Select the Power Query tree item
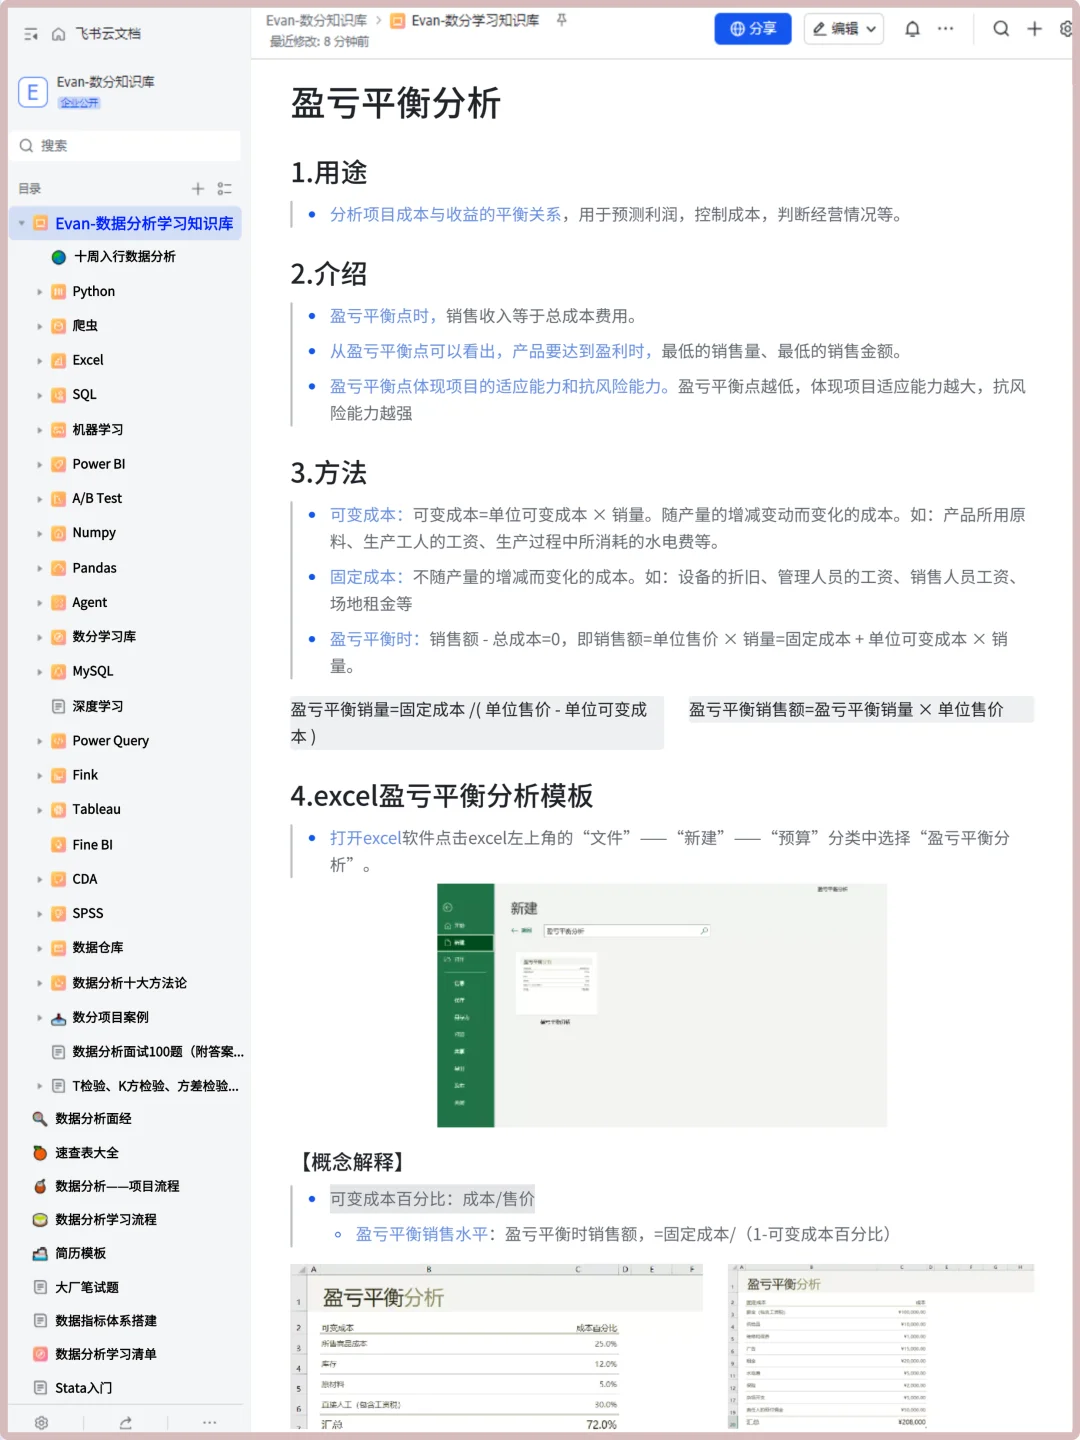 point(110,741)
